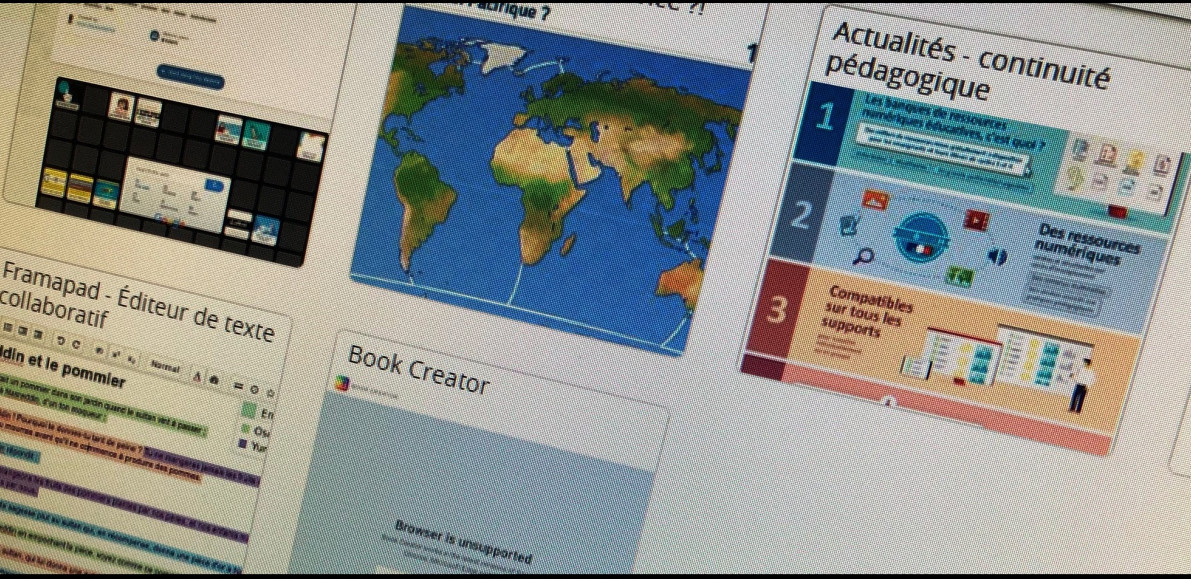The height and width of the screenshot is (579, 1191).
Task: Open the Book Creator card title
Action: tap(418, 369)
